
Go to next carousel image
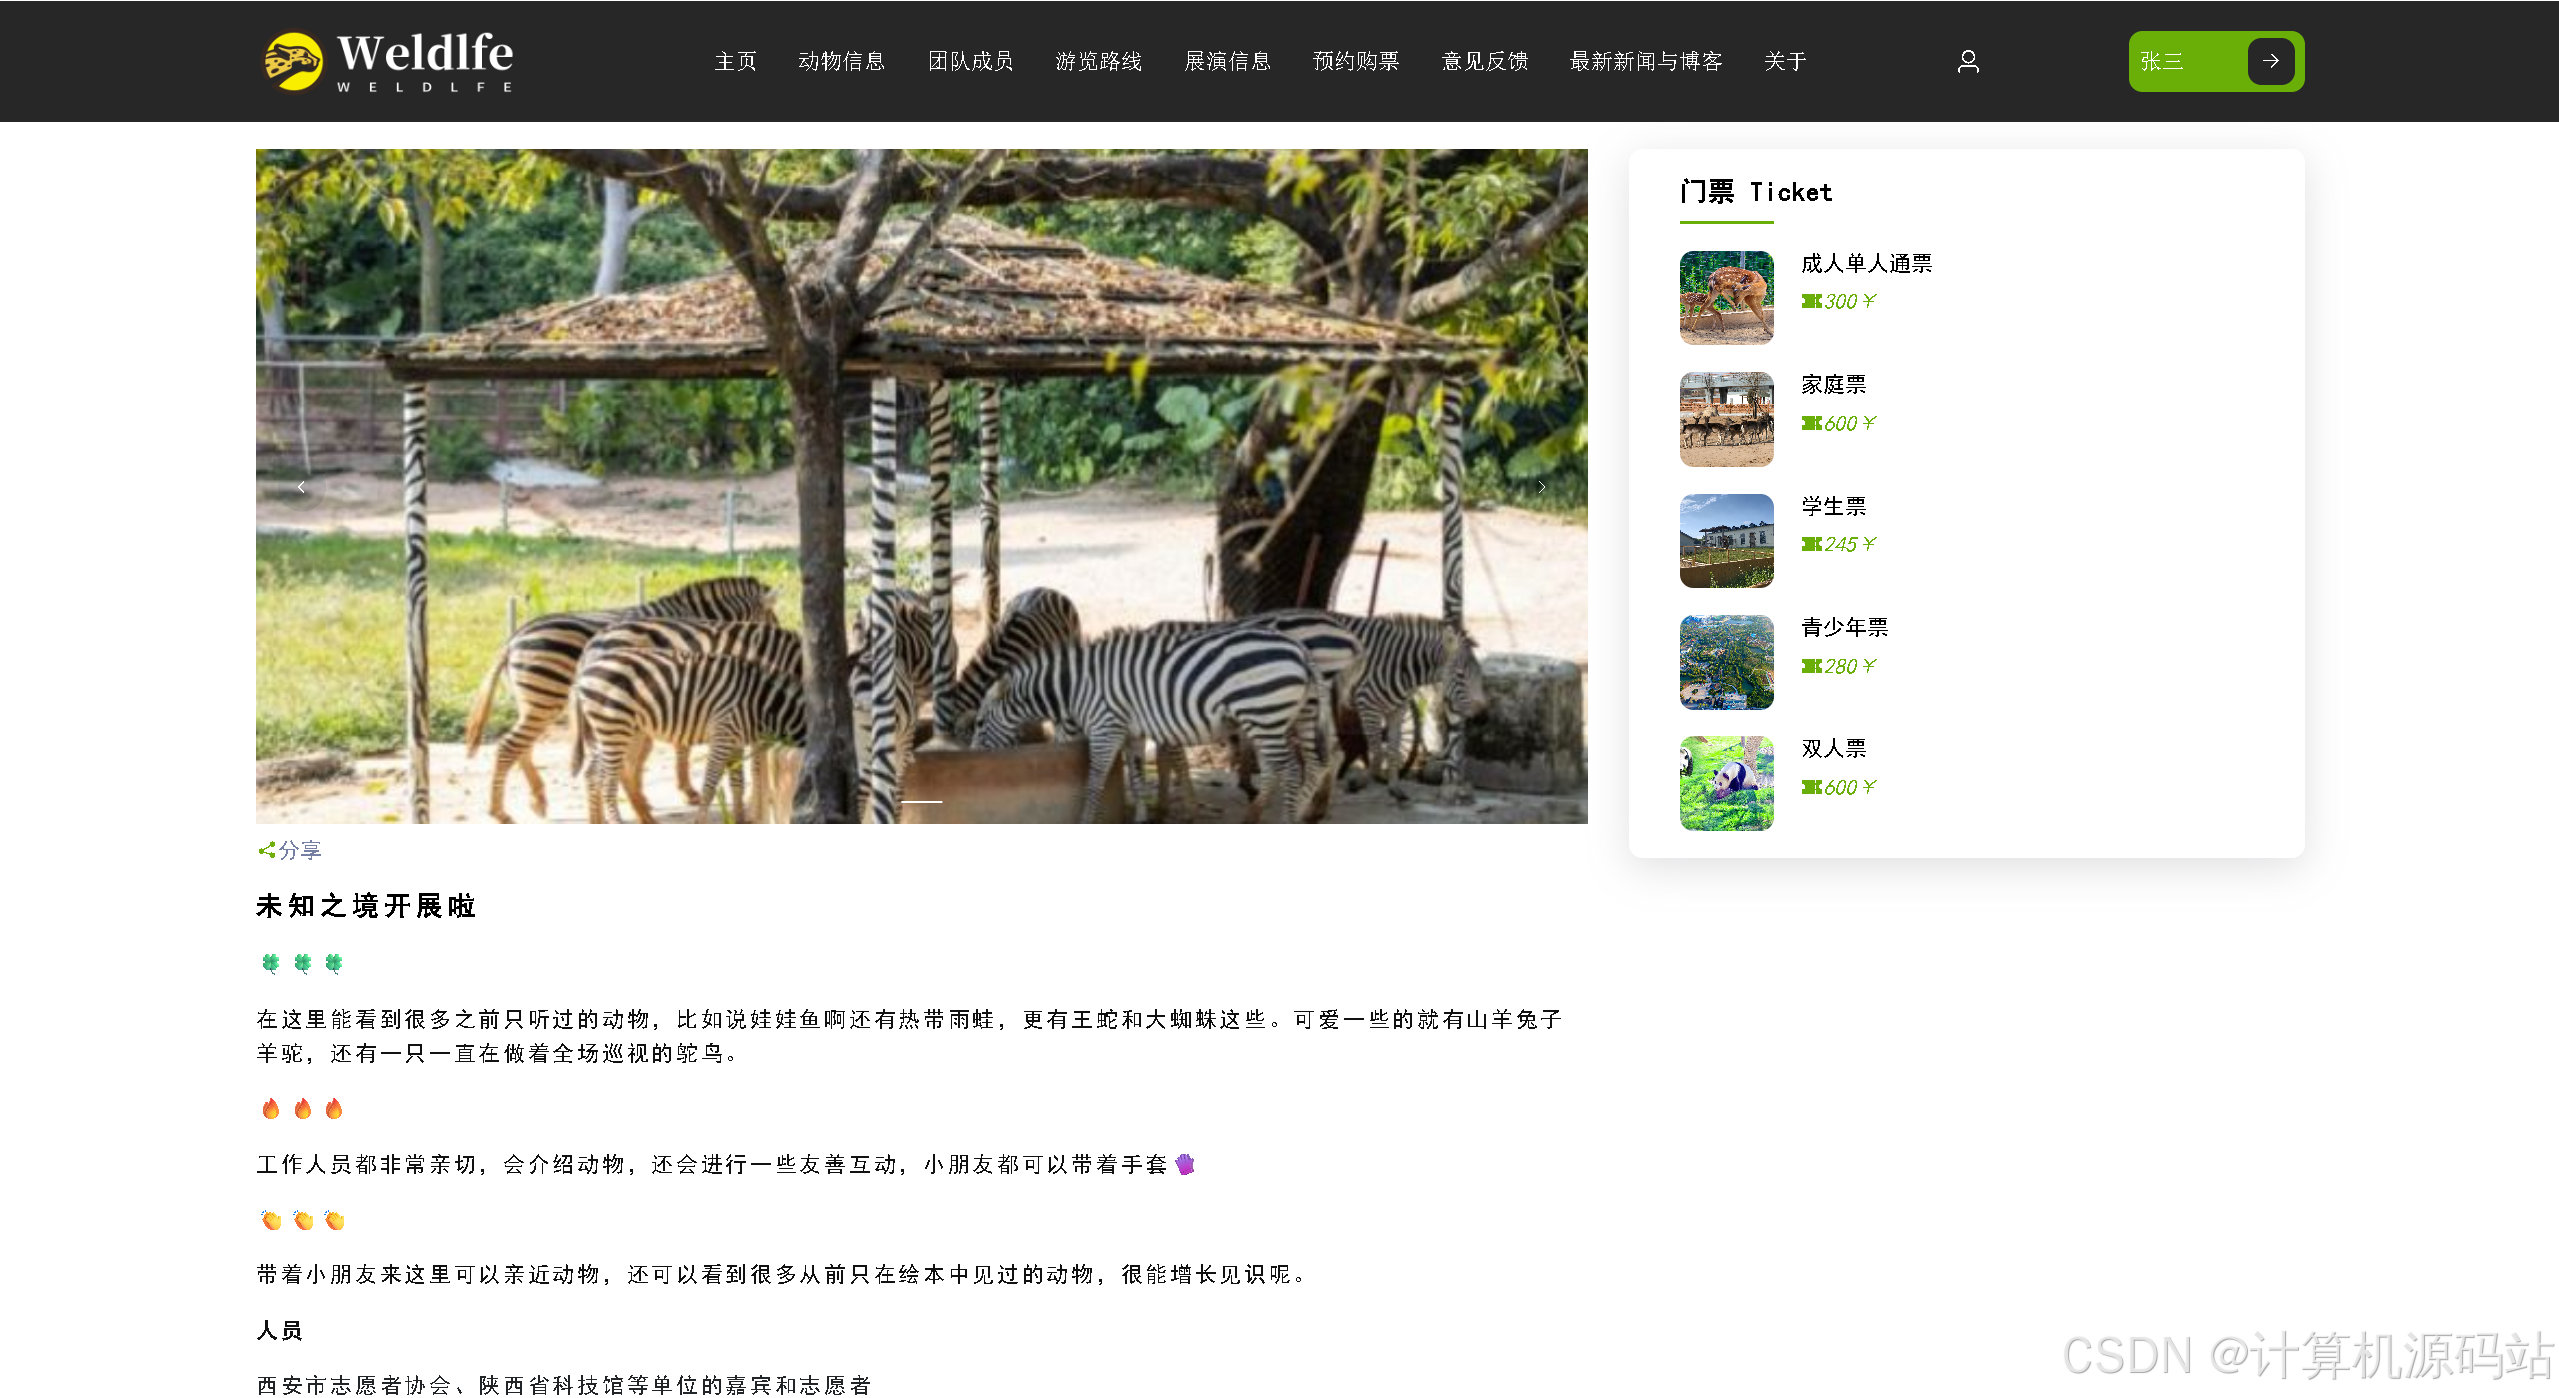pos(1541,487)
